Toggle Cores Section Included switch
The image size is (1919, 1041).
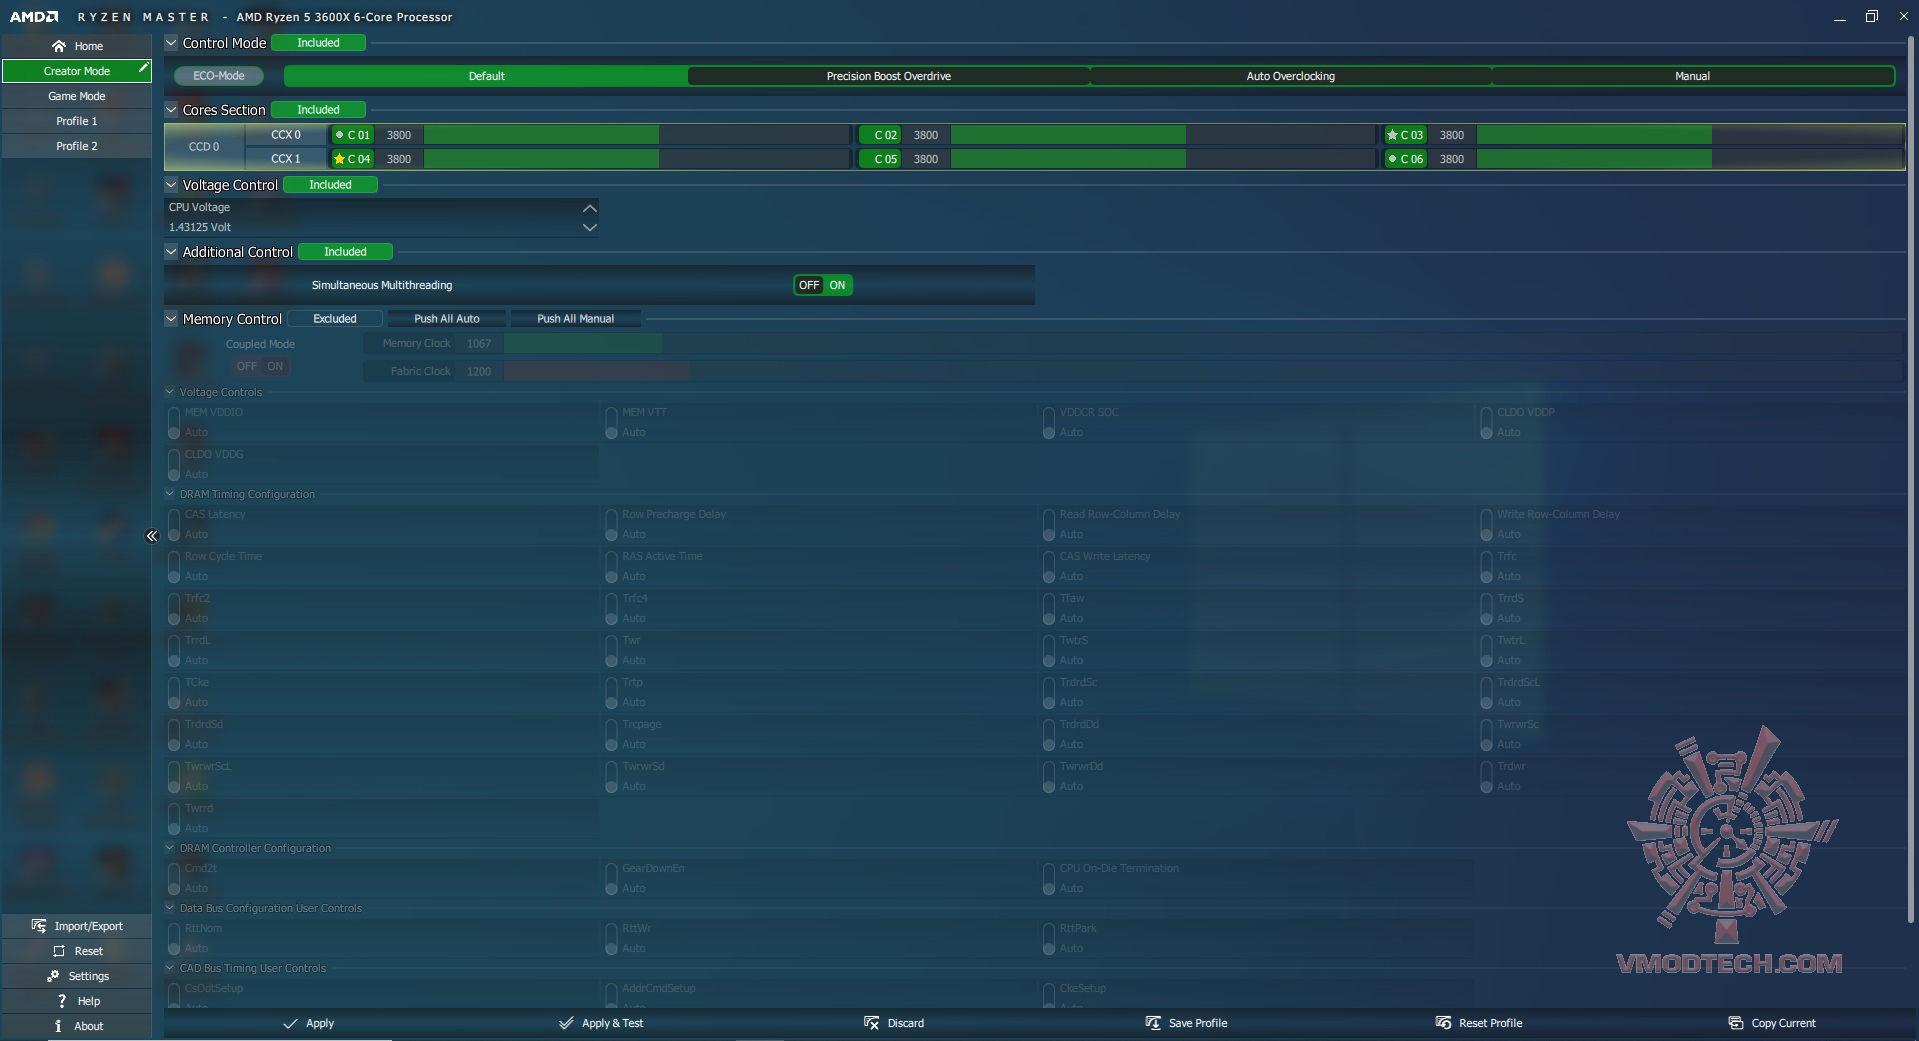(x=318, y=110)
